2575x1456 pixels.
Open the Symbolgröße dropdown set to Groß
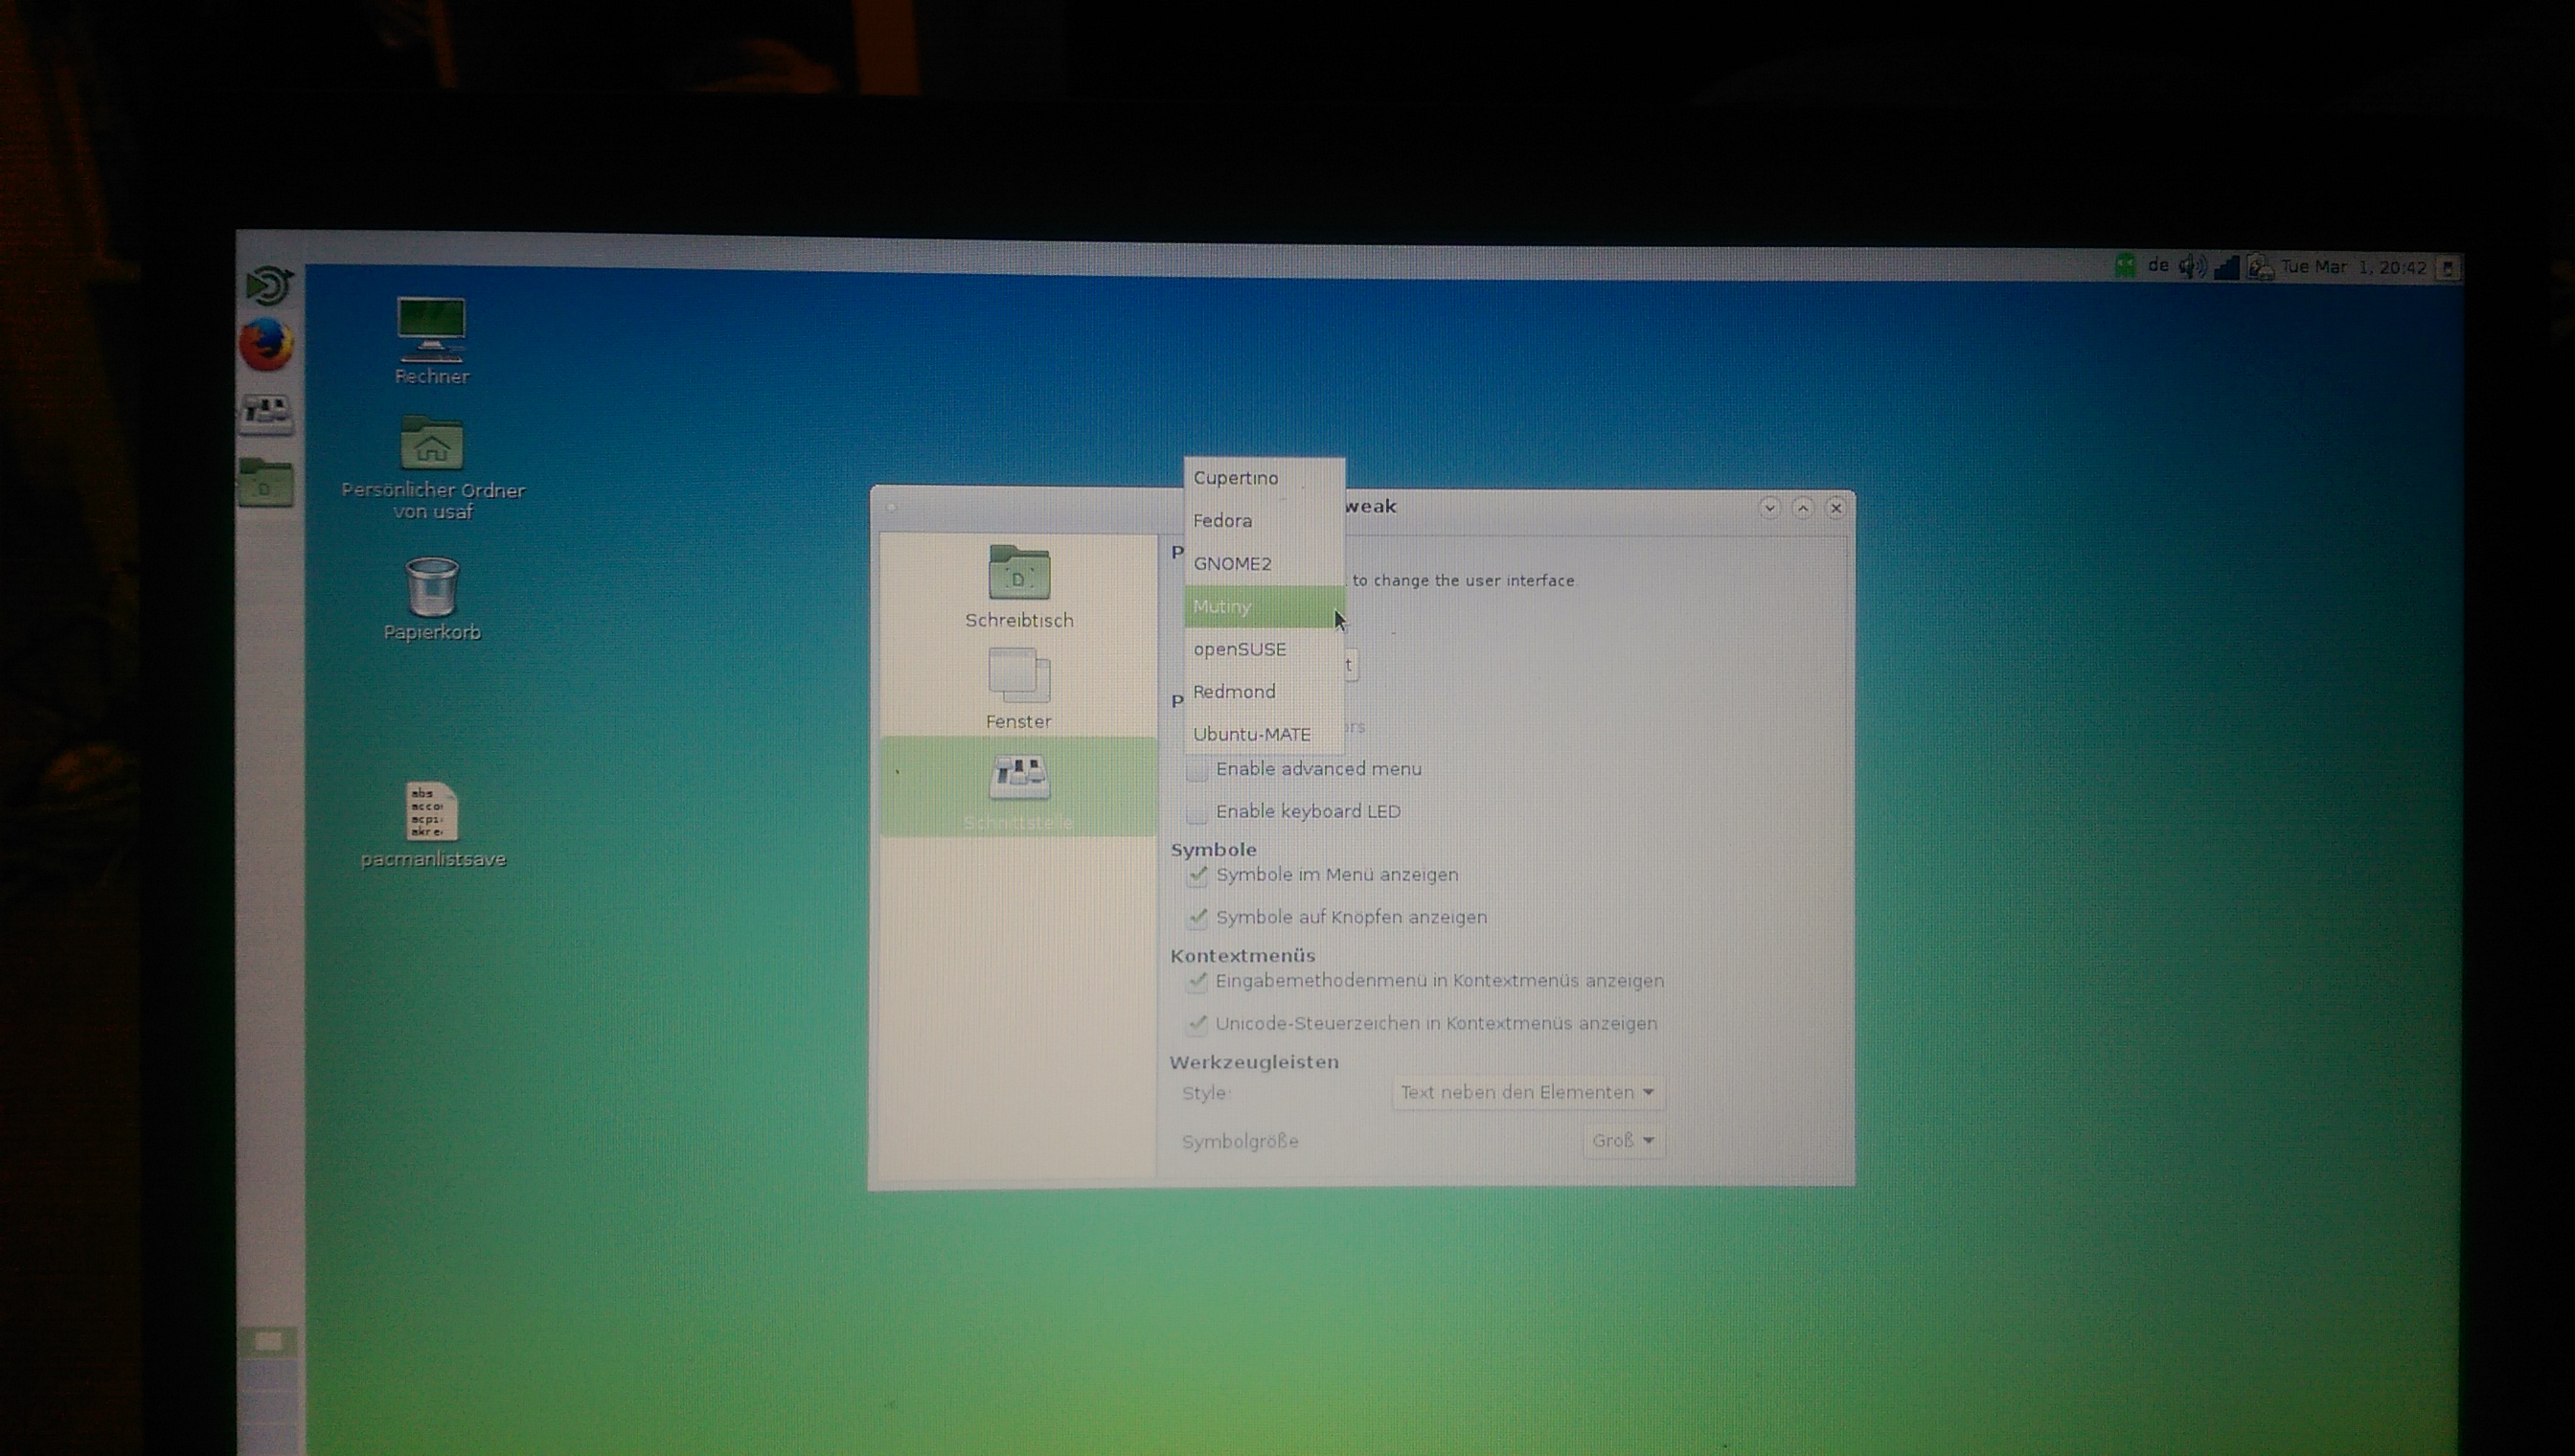click(x=1623, y=1141)
